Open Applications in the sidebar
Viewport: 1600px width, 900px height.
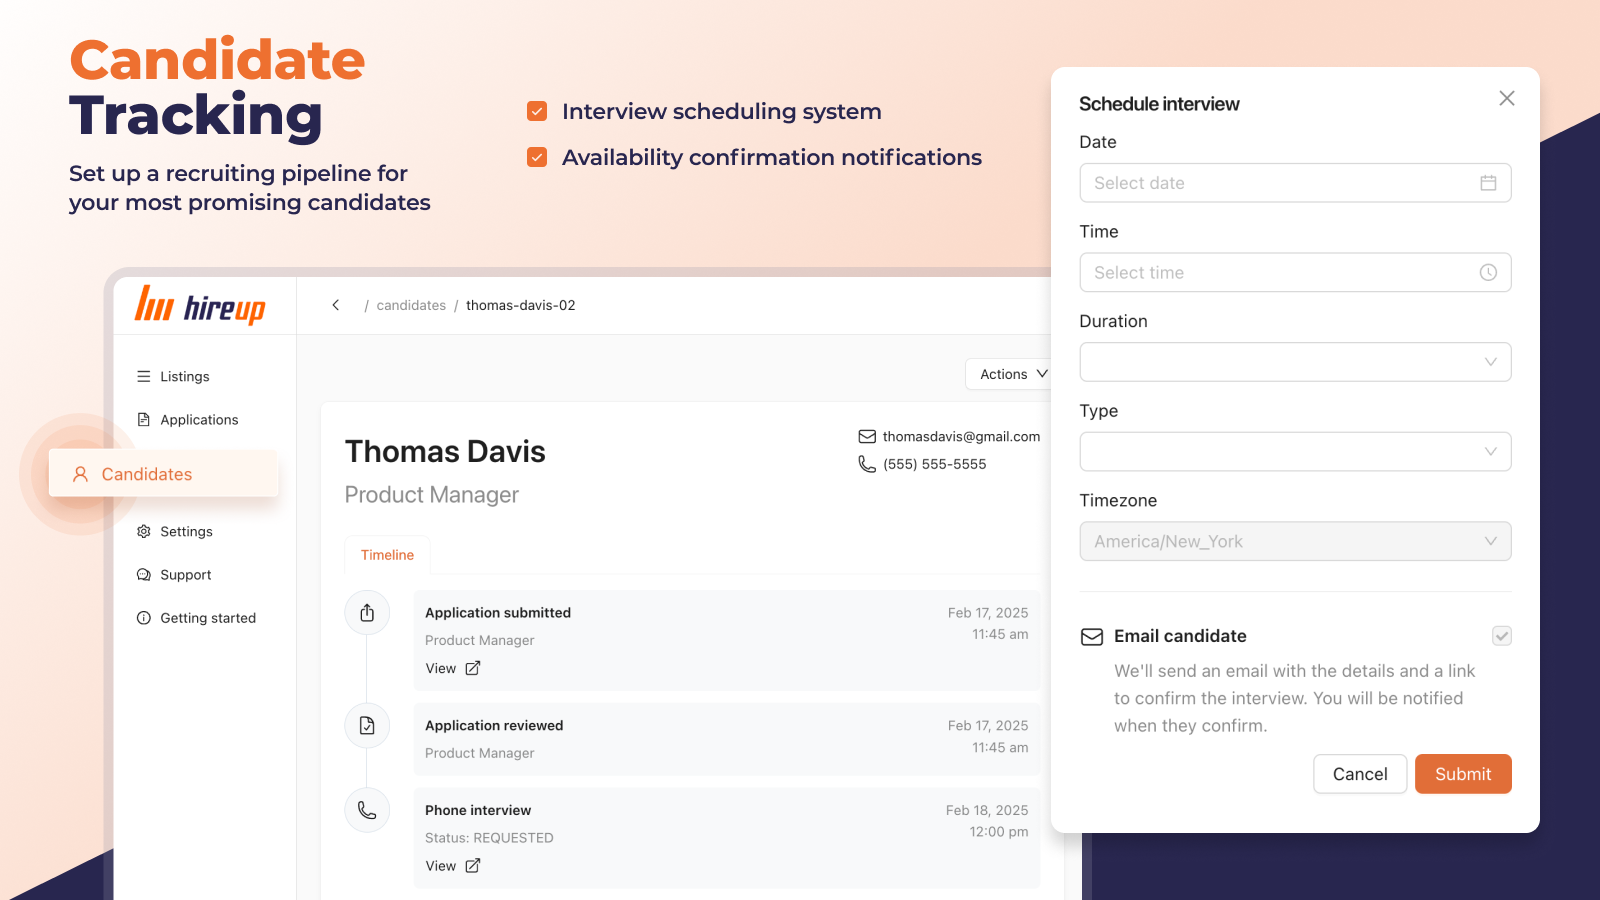199,420
